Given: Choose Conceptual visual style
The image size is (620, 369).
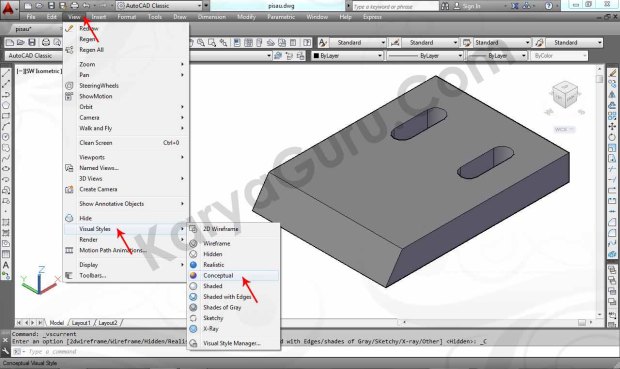Looking at the screenshot, I should 233,275.
